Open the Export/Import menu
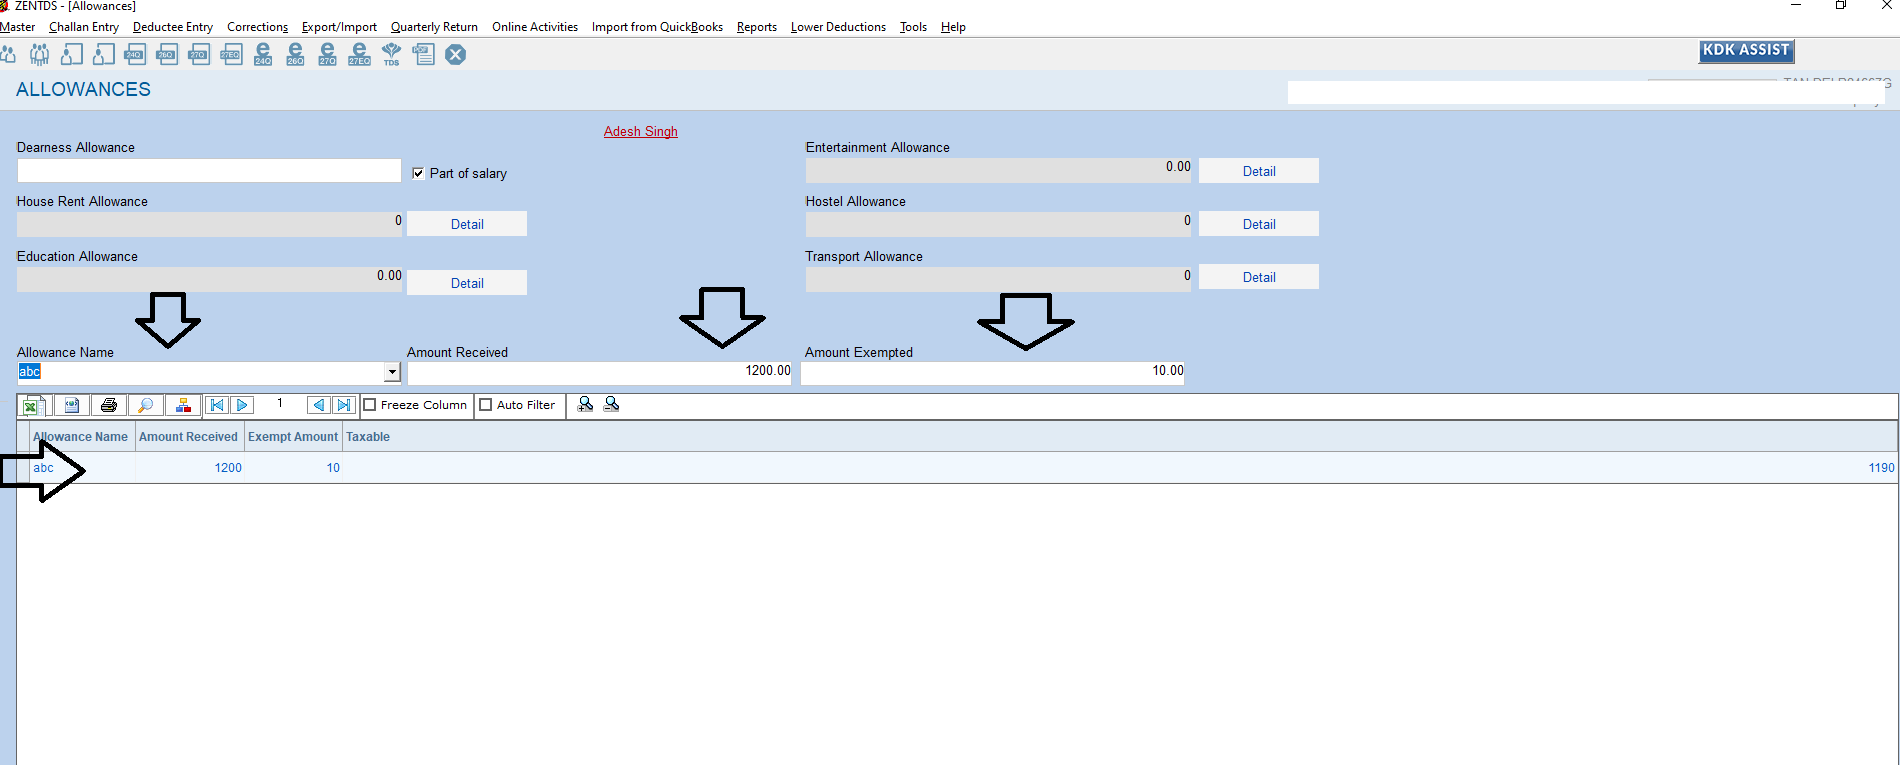This screenshot has width=1900, height=765. pyautogui.click(x=339, y=27)
